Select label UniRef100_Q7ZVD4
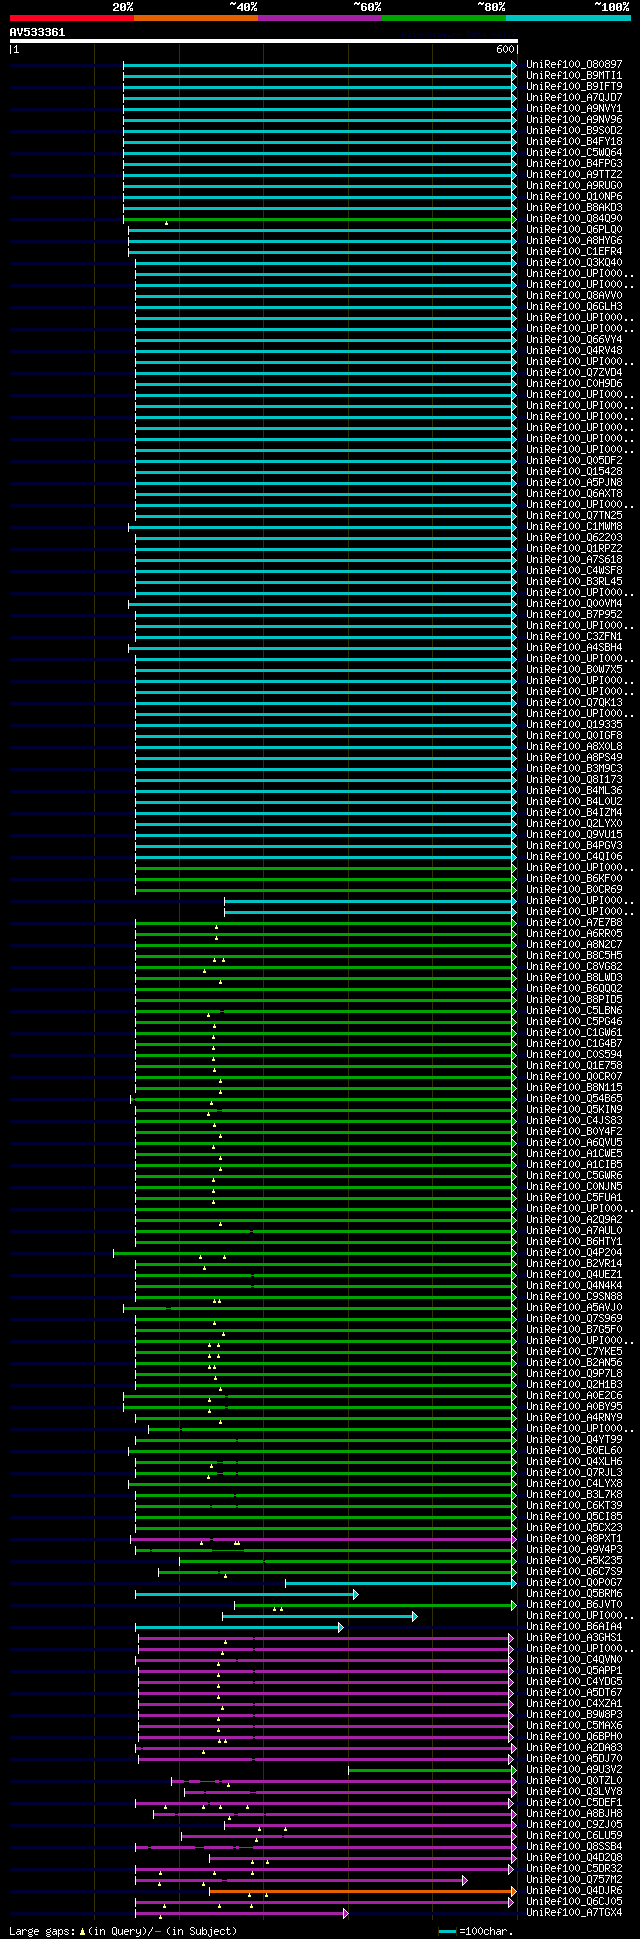This screenshot has height=1939, width=640. pyautogui.click(x=574, y=373)
